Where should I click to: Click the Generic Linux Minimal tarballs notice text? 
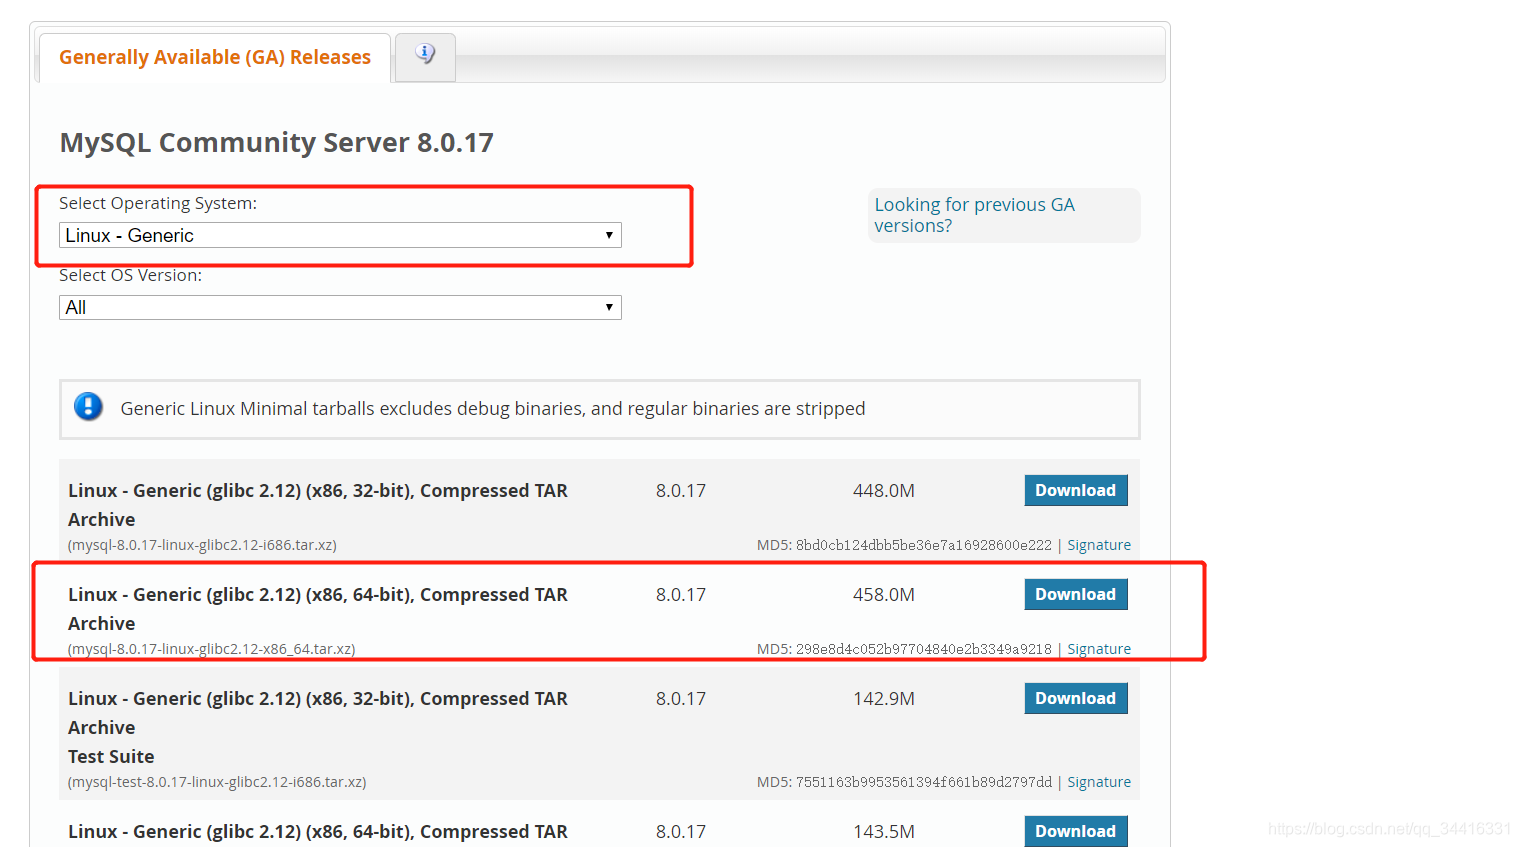(x=493, y=408)
